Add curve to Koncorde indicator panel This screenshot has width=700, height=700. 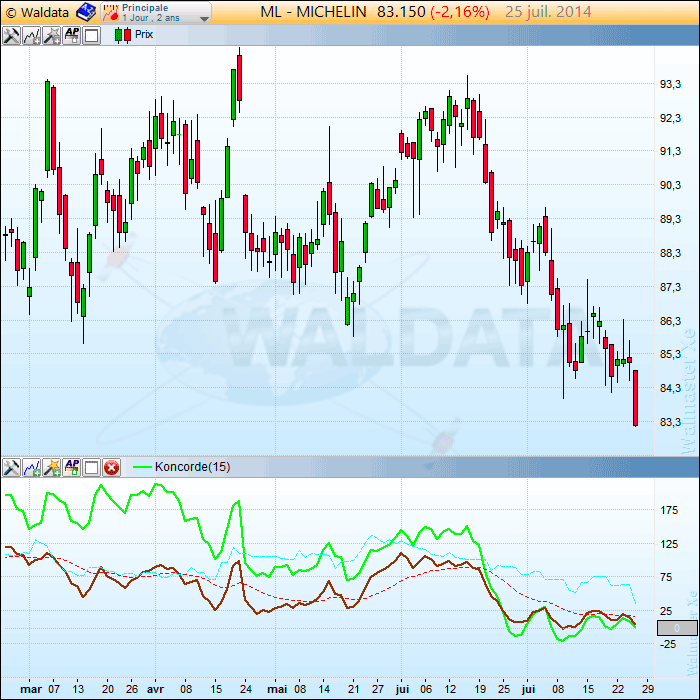coord(31,467)
